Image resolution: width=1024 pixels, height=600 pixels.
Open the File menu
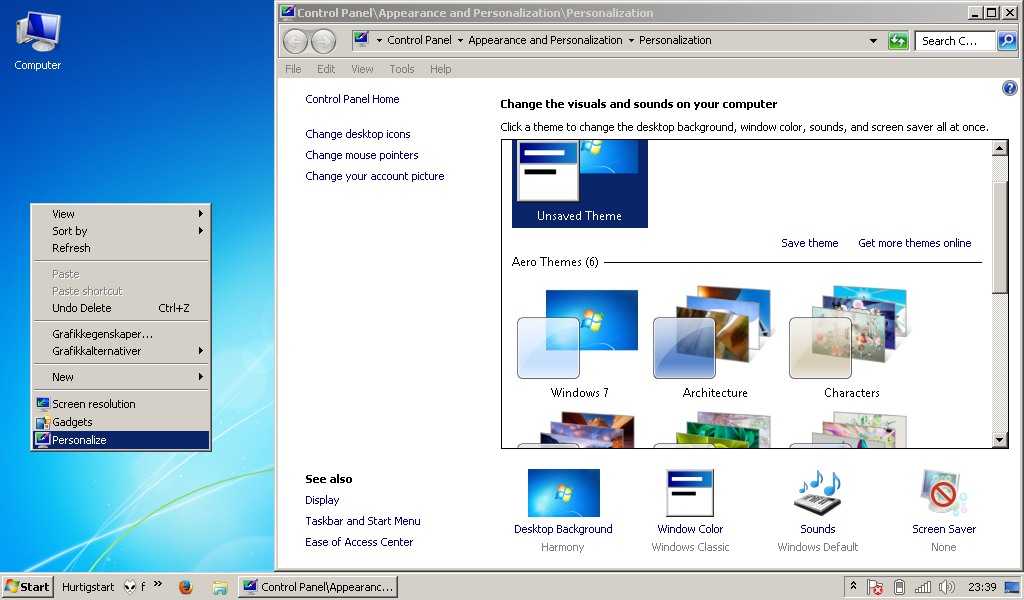click(x=293, y=69)
